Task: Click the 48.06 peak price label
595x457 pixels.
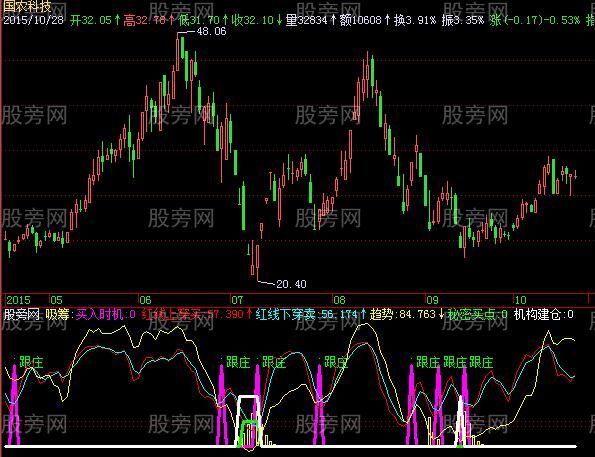Action: pos(211,32)
